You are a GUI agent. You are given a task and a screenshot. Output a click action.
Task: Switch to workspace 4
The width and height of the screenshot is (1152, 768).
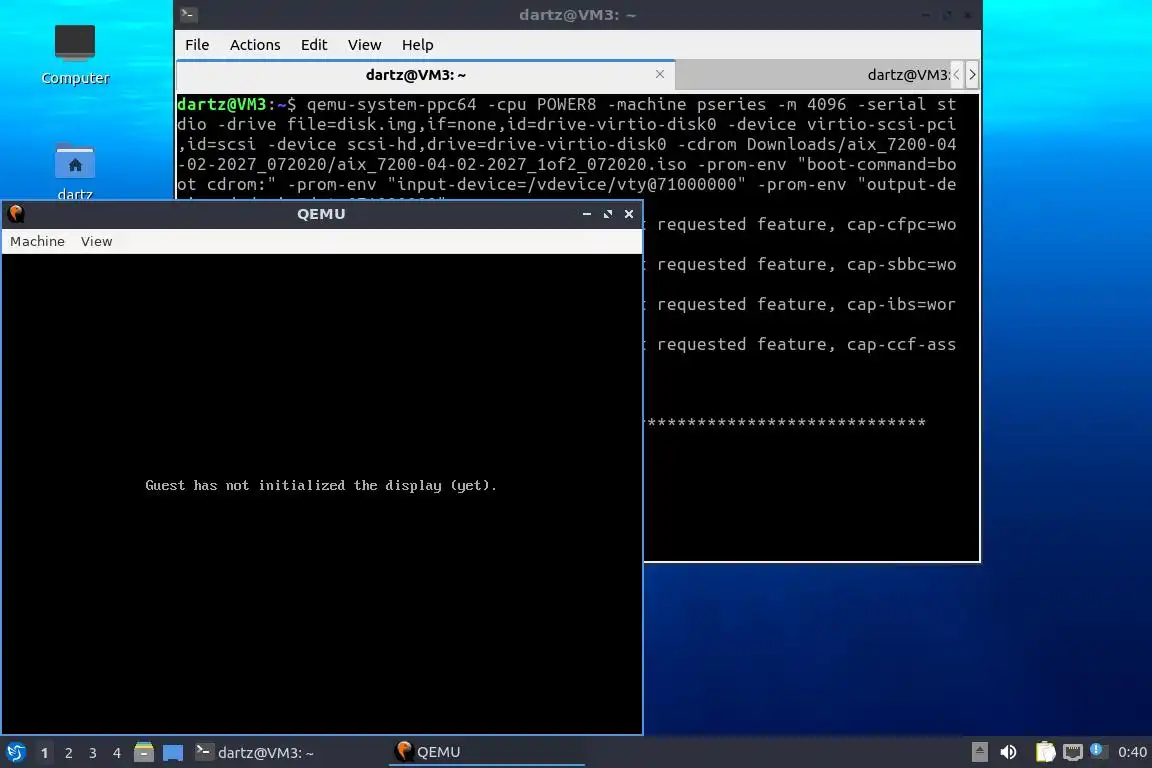pos(117,753)
